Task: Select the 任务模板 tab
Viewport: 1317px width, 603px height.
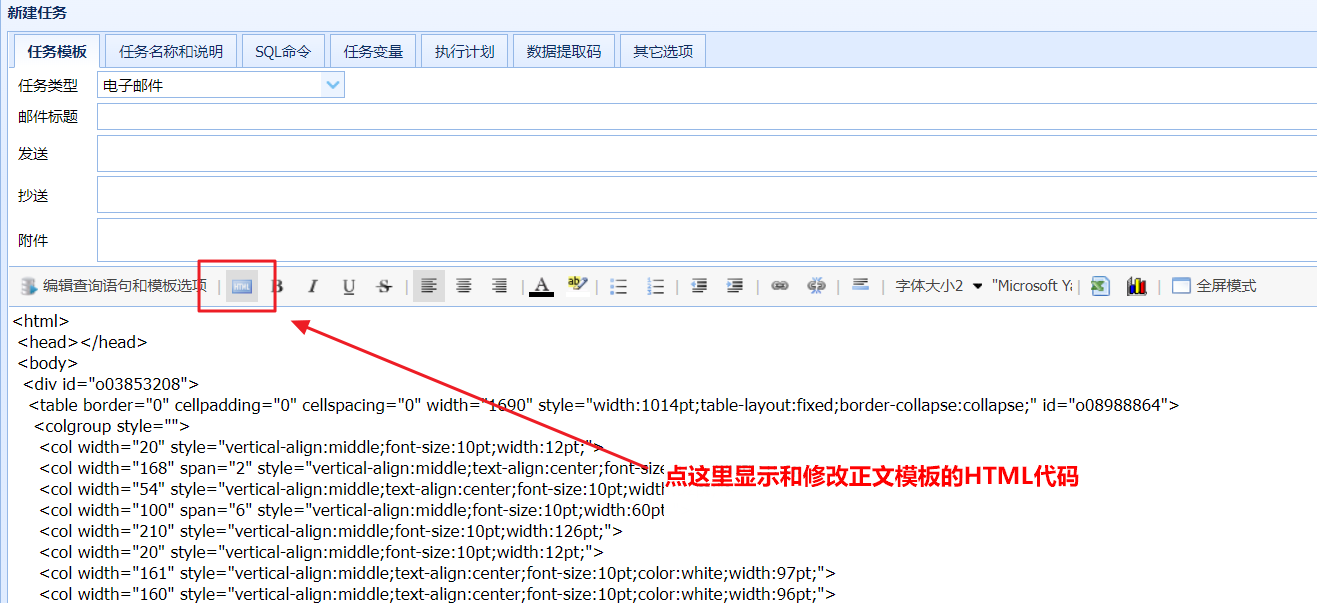Action: coord(58,51)
